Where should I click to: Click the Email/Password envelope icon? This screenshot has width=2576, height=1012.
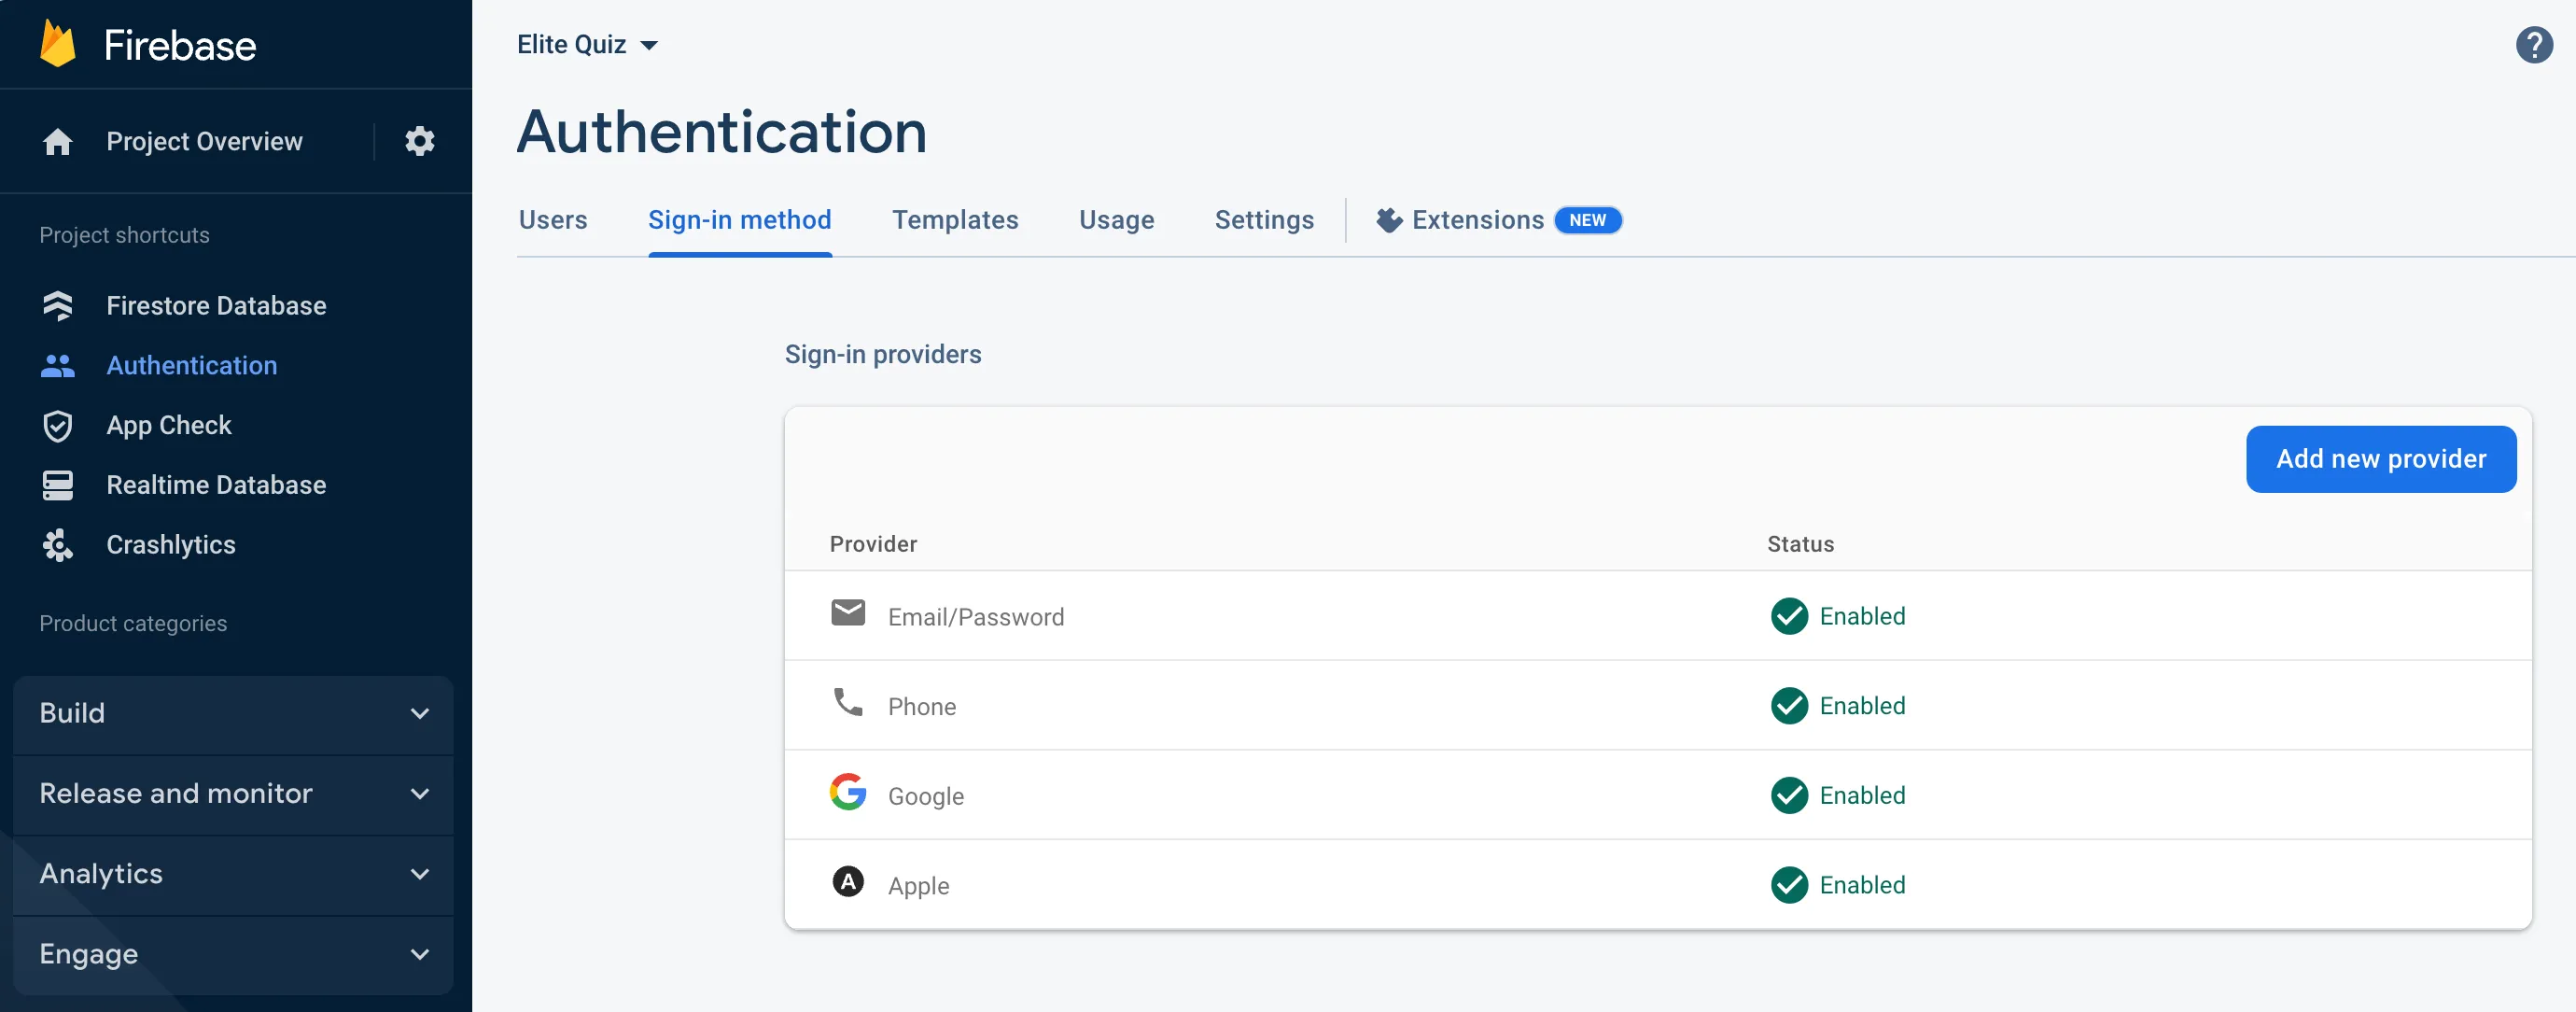[x=848, y=613]
